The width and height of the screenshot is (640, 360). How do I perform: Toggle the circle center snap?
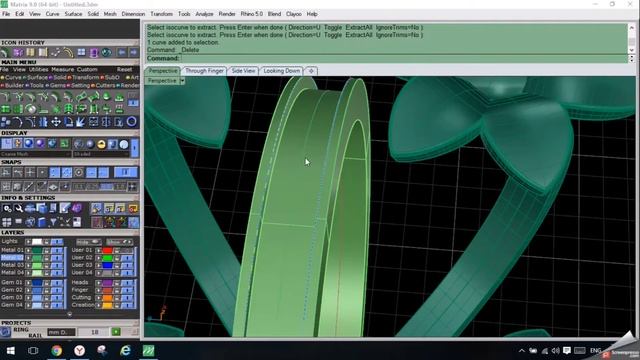click(x=79, y=172)
